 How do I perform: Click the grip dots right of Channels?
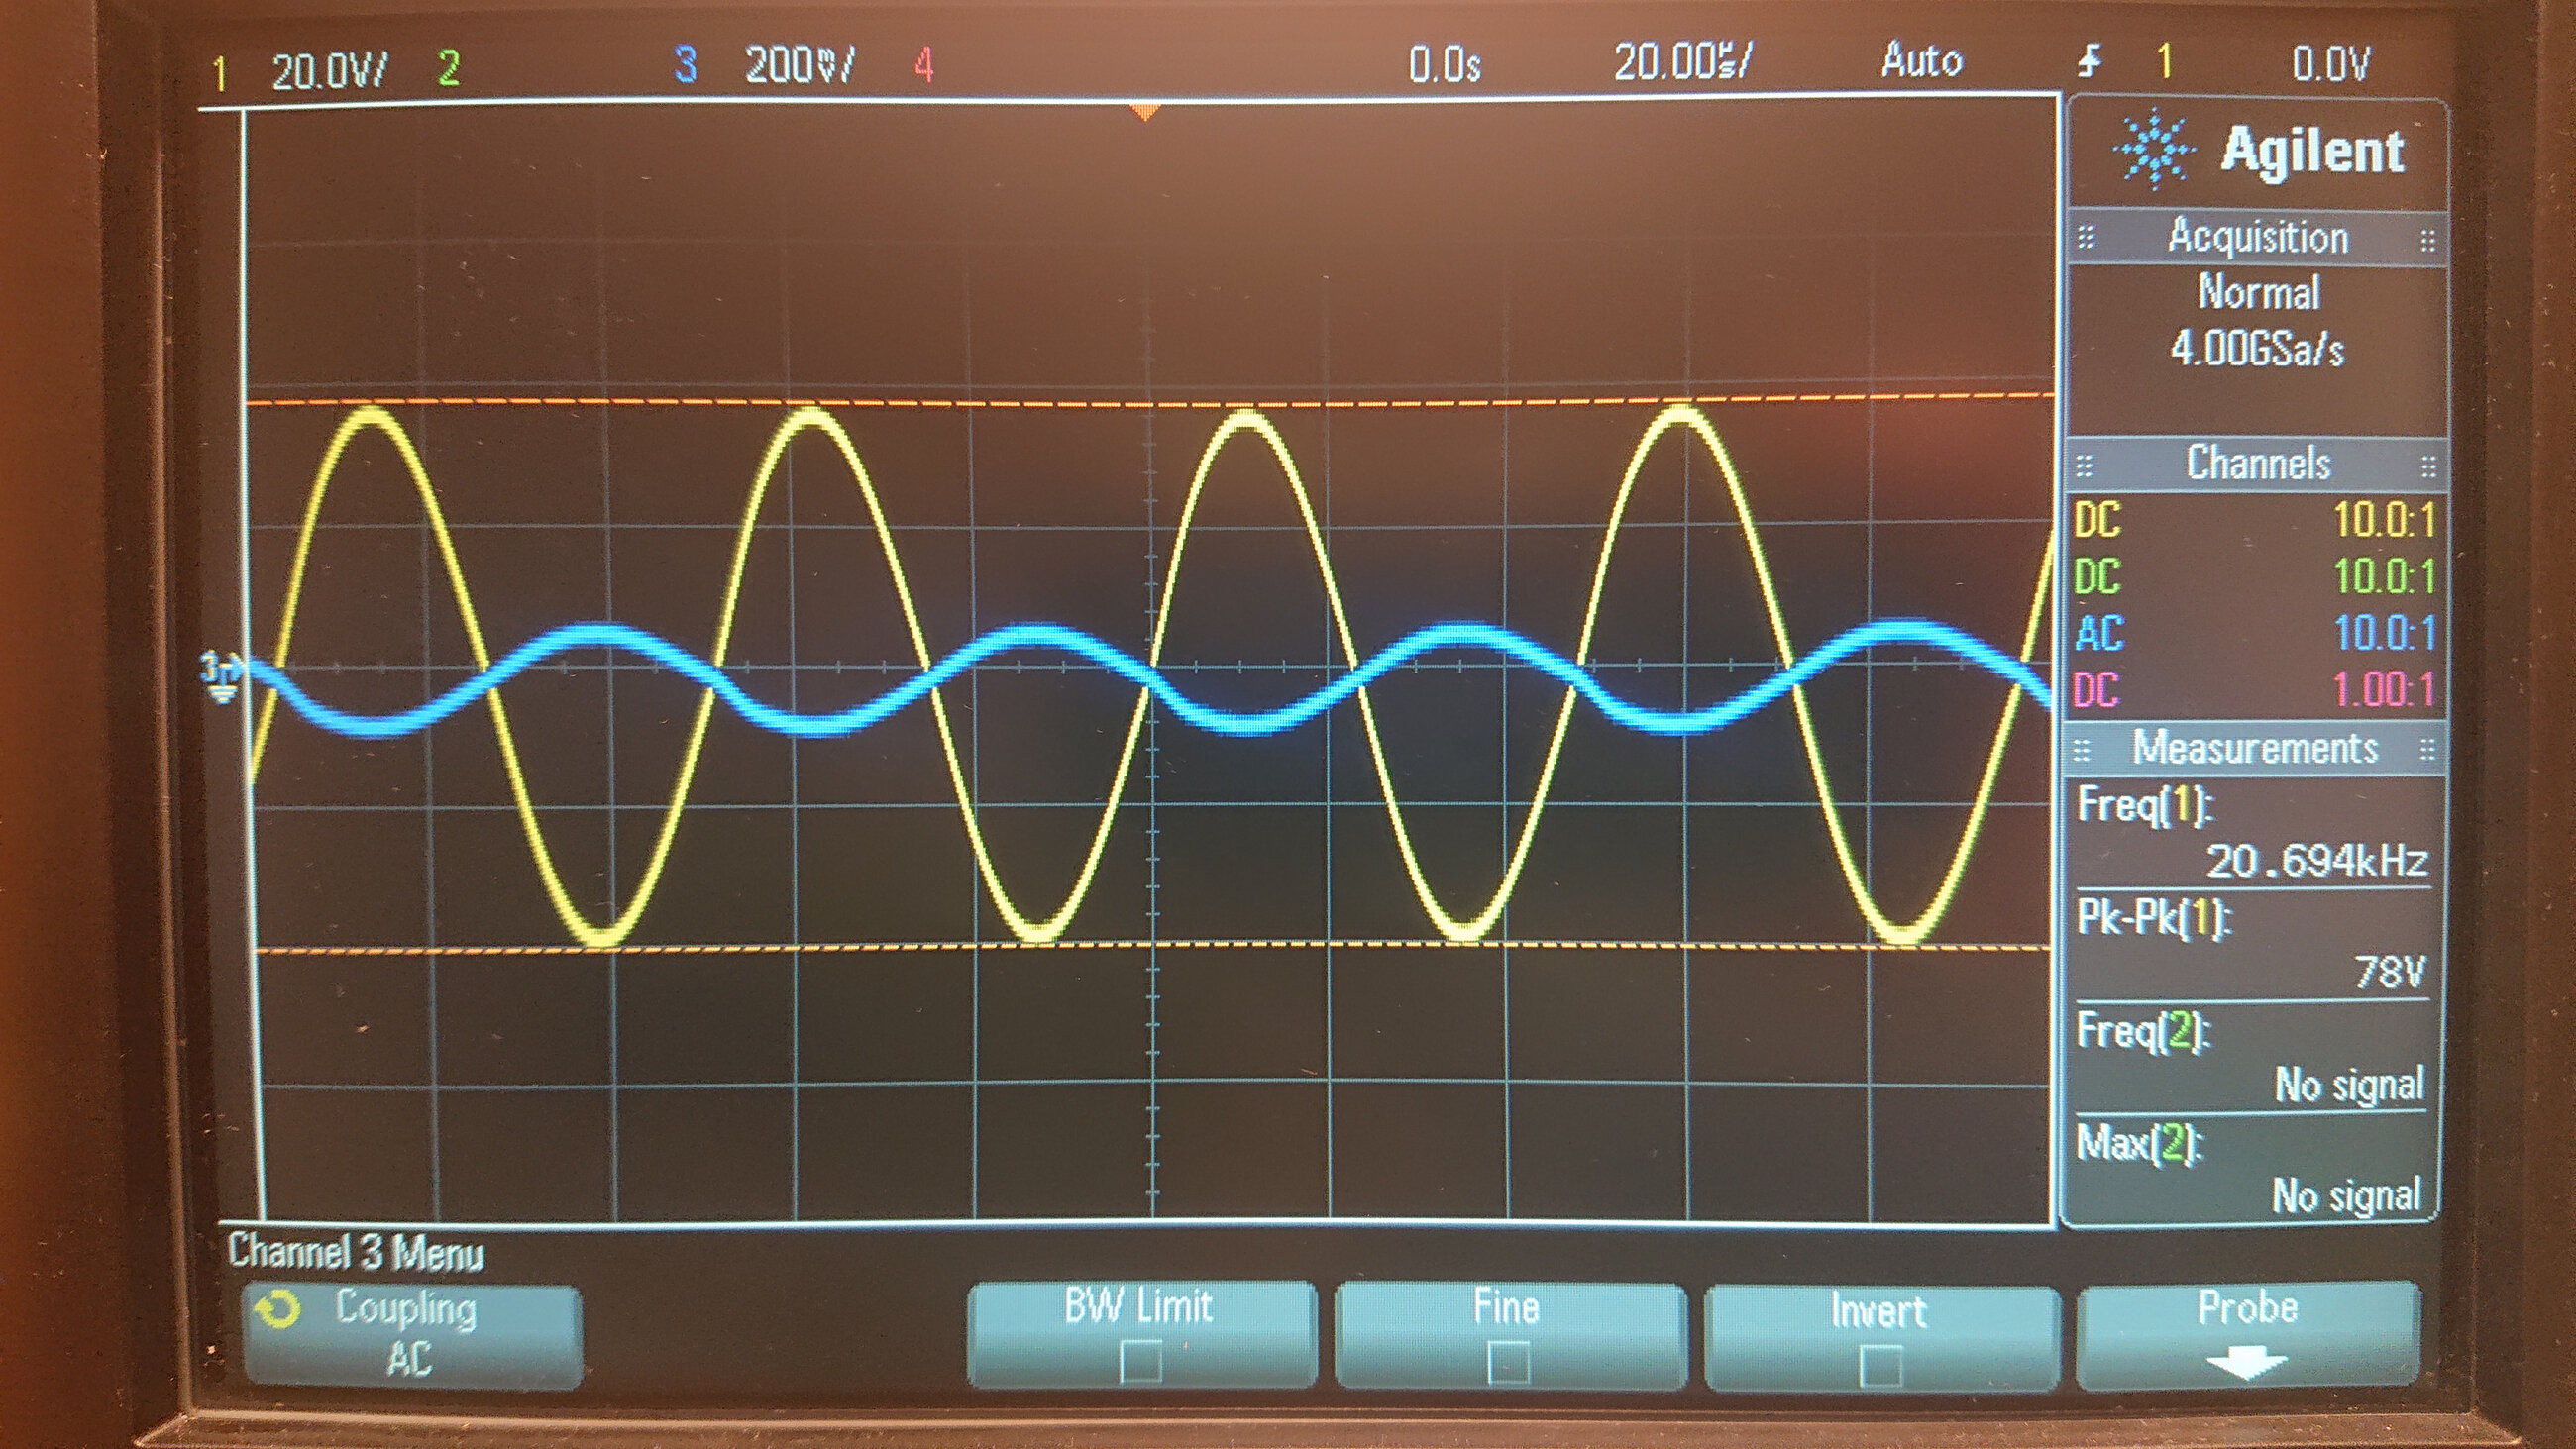click(2428, 466)
